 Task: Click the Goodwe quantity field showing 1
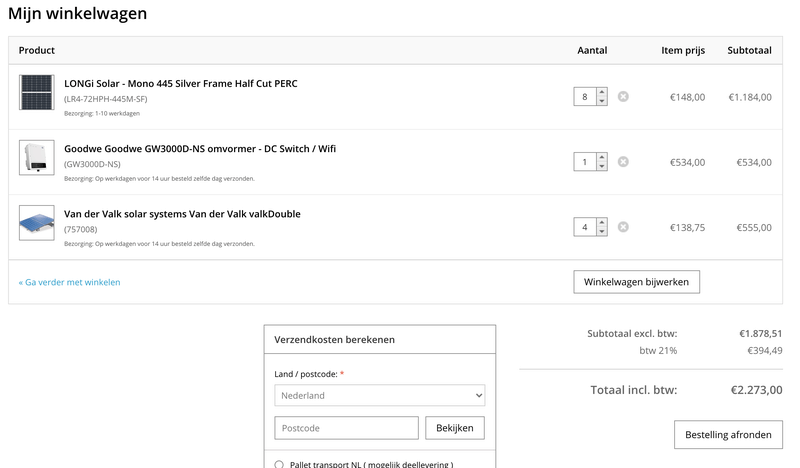[585, 162]
